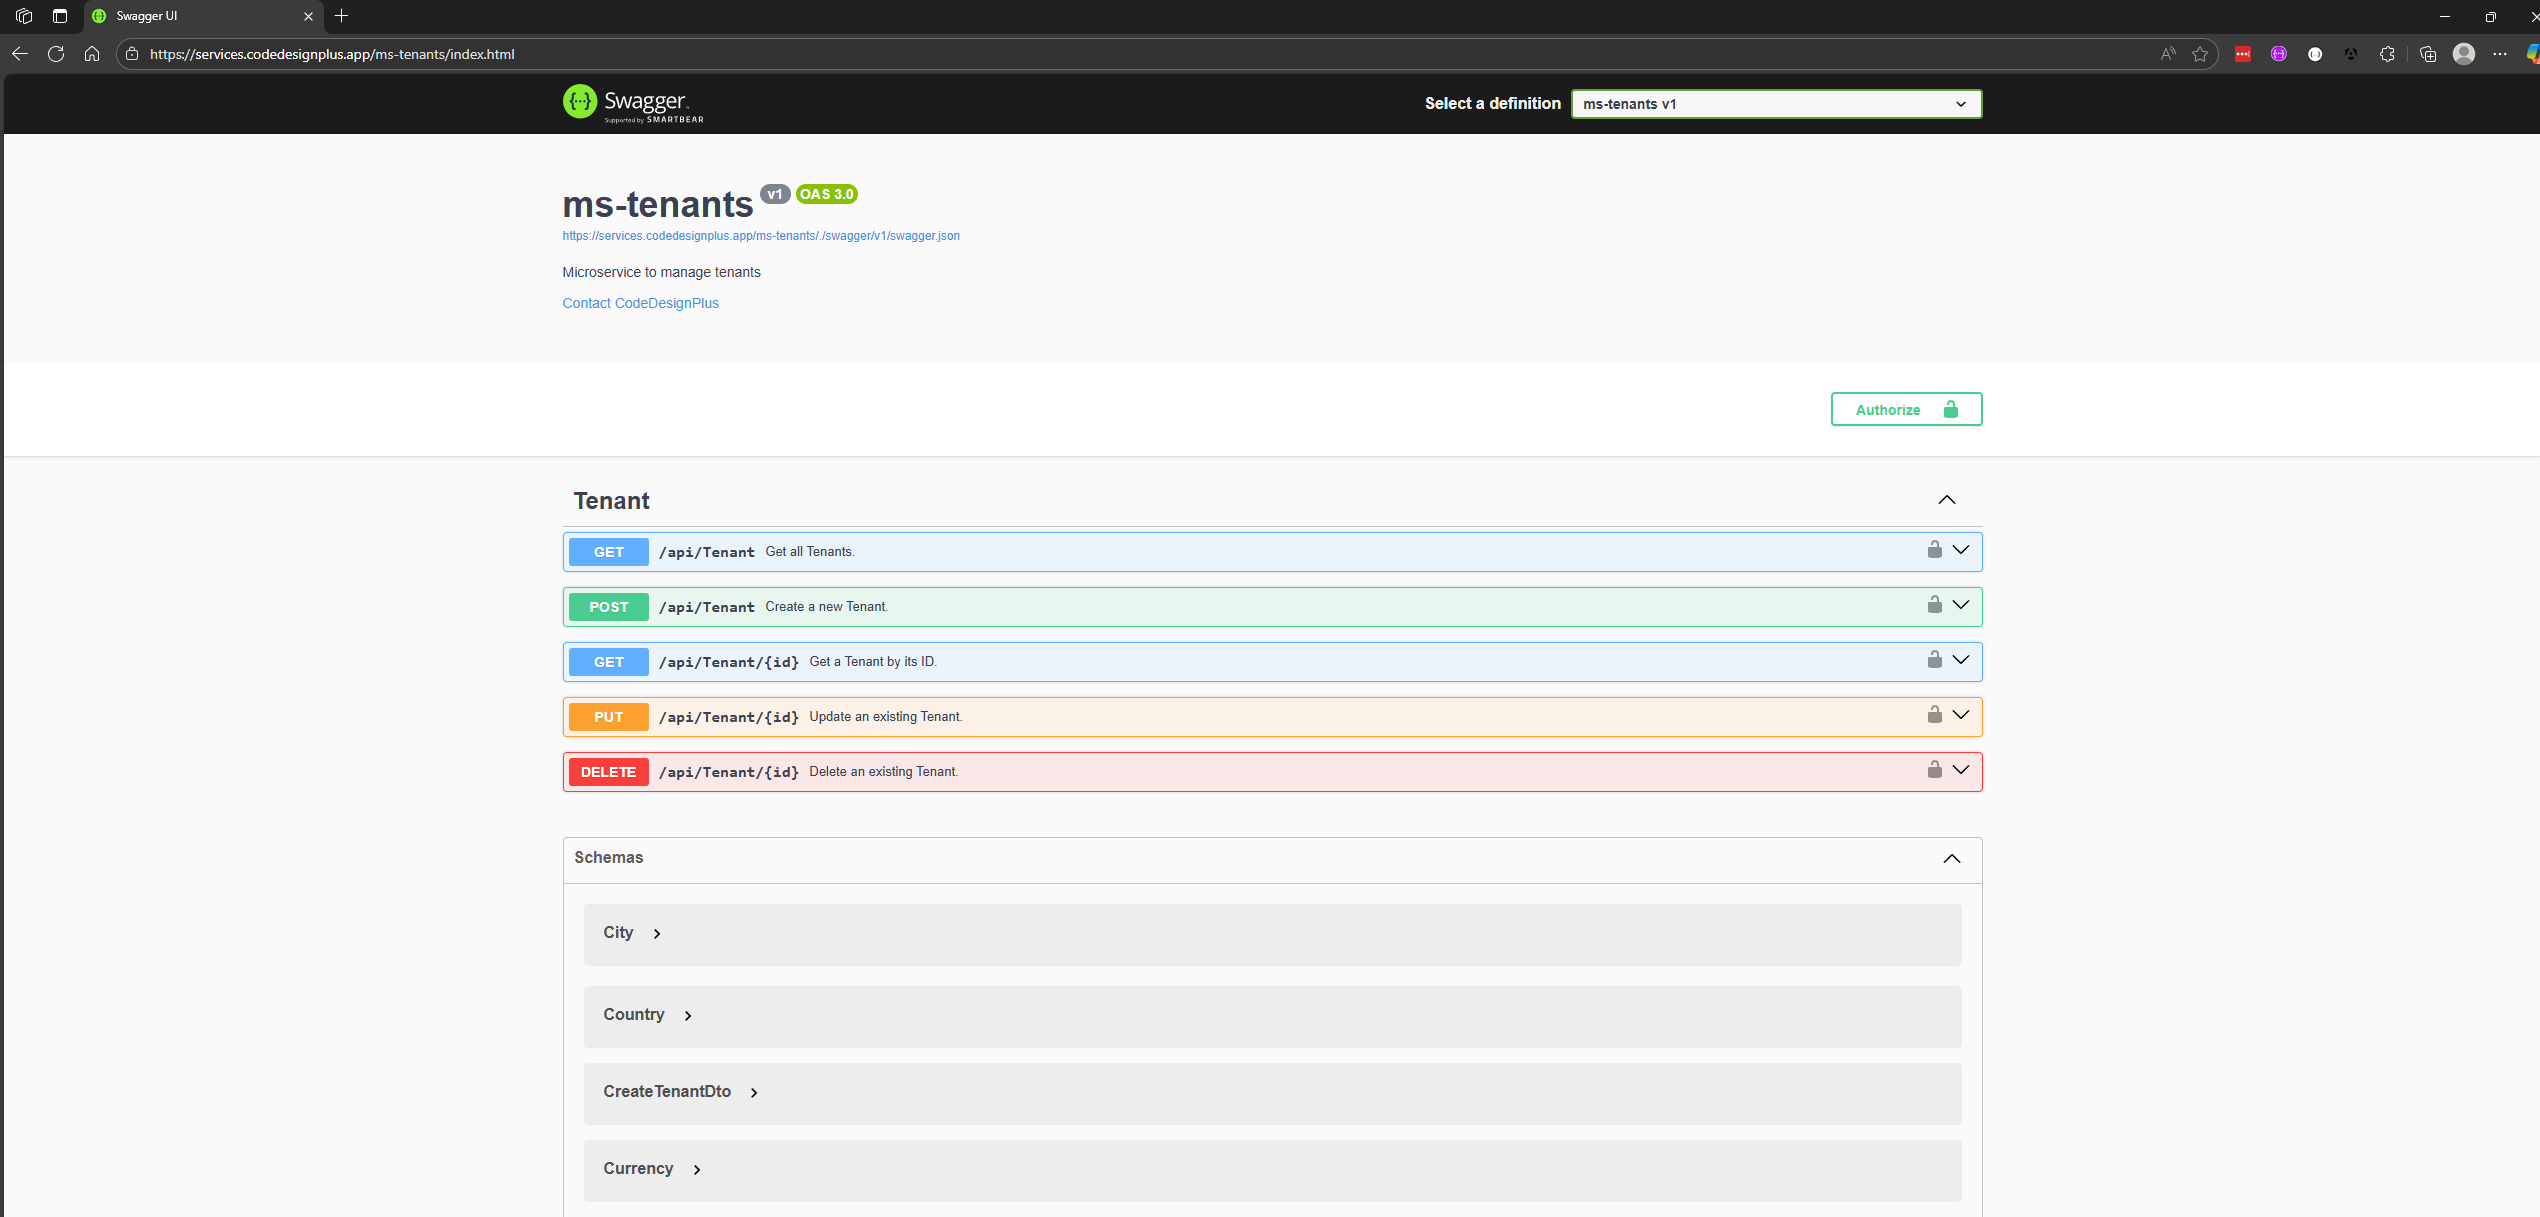Open the tab actions menu icon

point(60,16)
